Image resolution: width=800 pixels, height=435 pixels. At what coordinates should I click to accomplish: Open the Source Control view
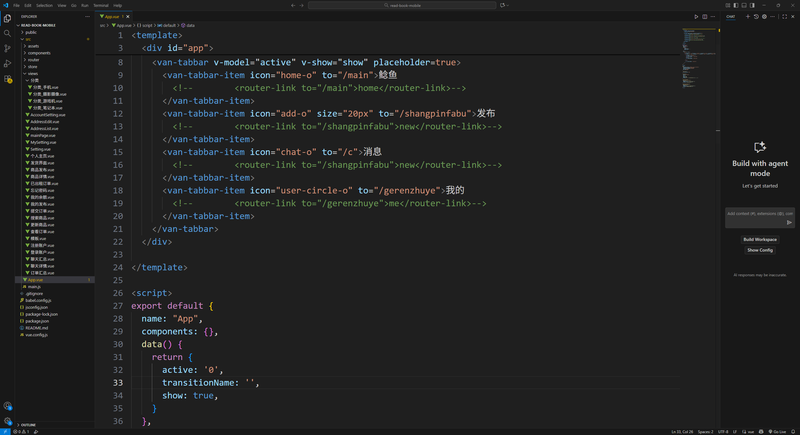click(7, 48)
